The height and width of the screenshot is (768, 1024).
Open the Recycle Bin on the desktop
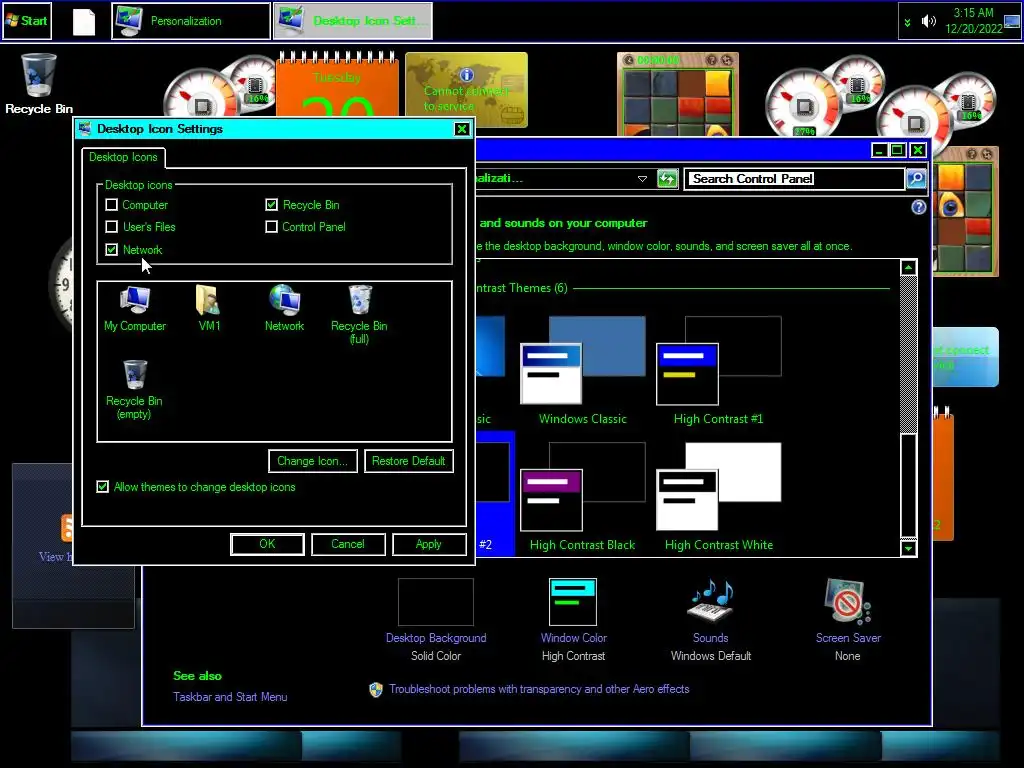coord(39,84)
